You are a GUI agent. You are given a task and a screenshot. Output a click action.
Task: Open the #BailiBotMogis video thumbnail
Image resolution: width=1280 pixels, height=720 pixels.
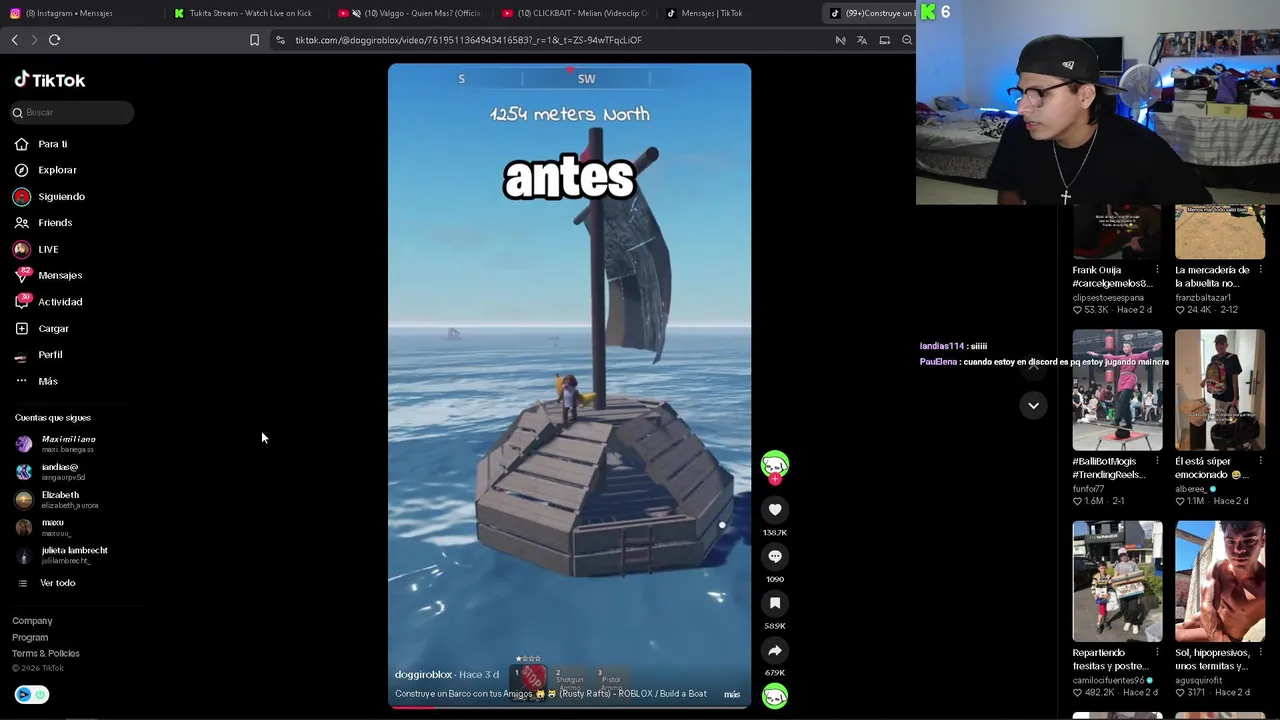click(1117, 390)
